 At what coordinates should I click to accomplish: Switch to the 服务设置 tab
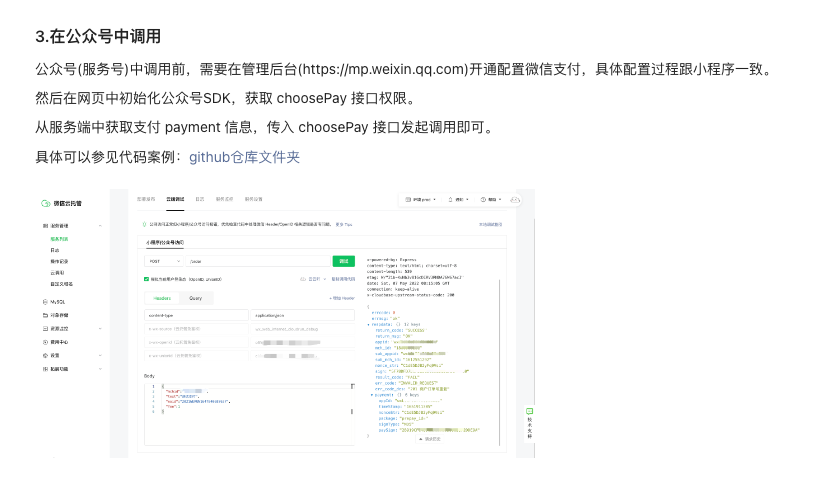[253, 200]
